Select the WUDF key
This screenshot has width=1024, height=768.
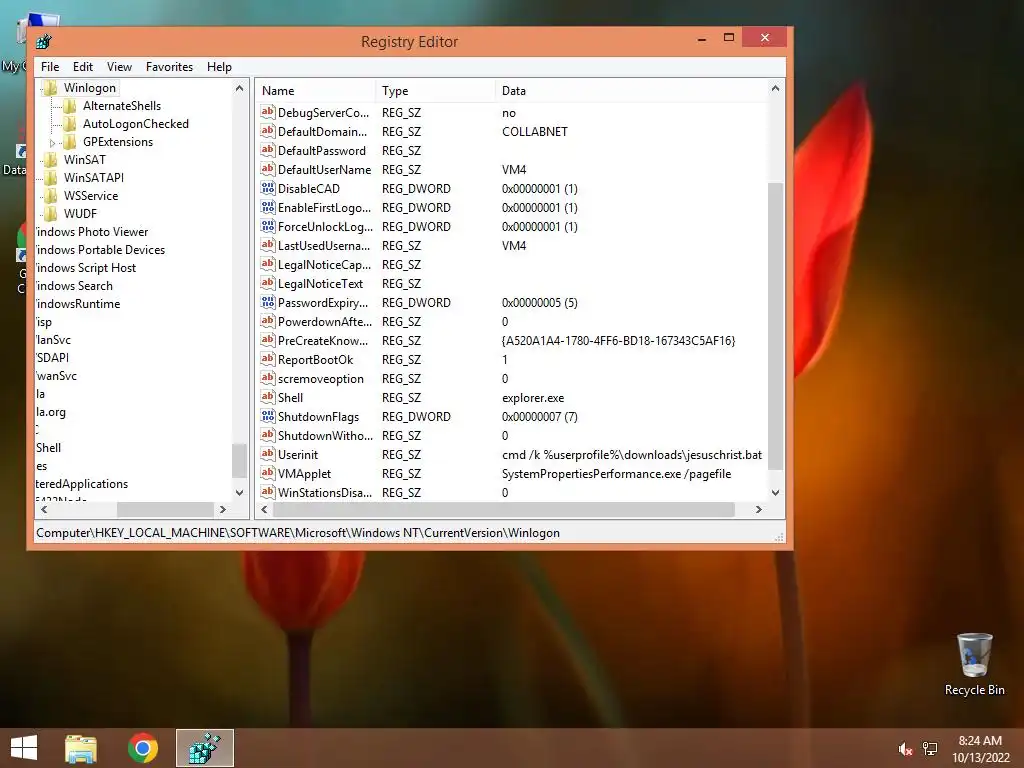point(80,214)
